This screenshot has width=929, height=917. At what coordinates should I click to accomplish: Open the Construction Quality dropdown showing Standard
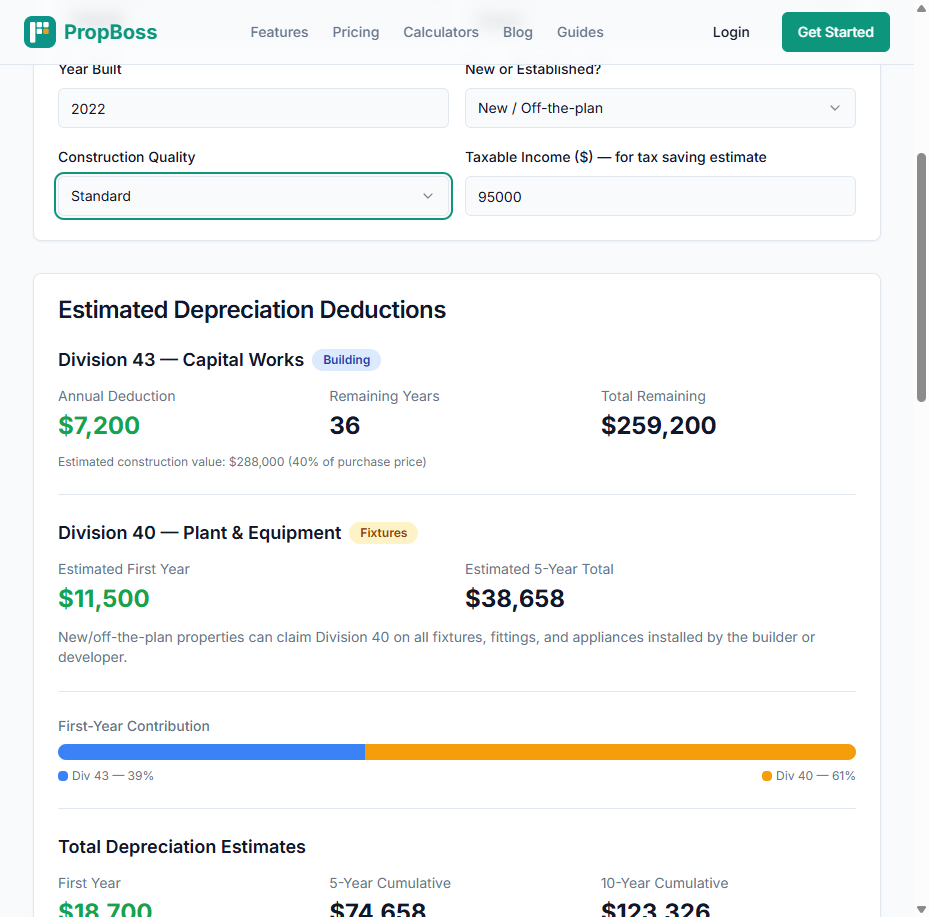pos(253,196)
